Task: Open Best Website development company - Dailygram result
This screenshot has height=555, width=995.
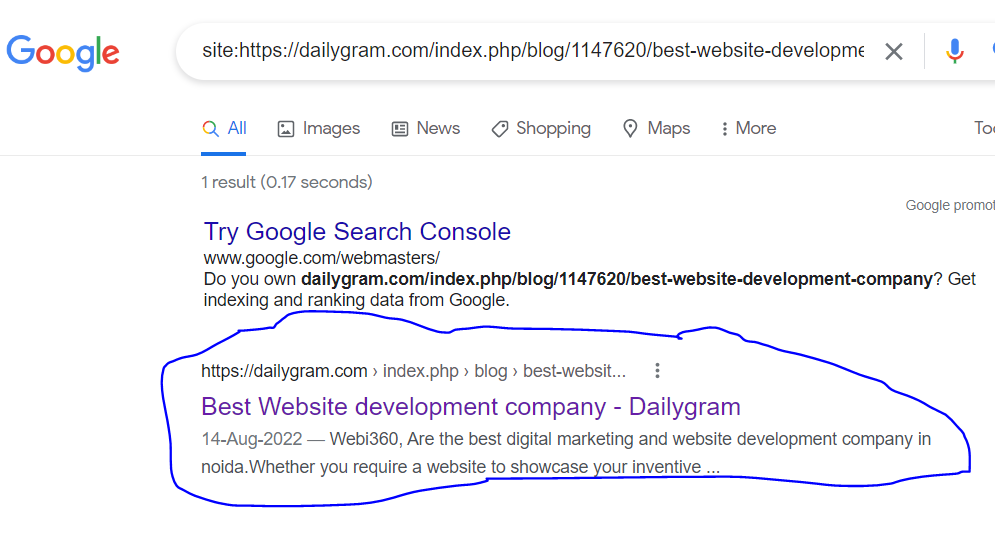Action: click(x=471, y=407)
